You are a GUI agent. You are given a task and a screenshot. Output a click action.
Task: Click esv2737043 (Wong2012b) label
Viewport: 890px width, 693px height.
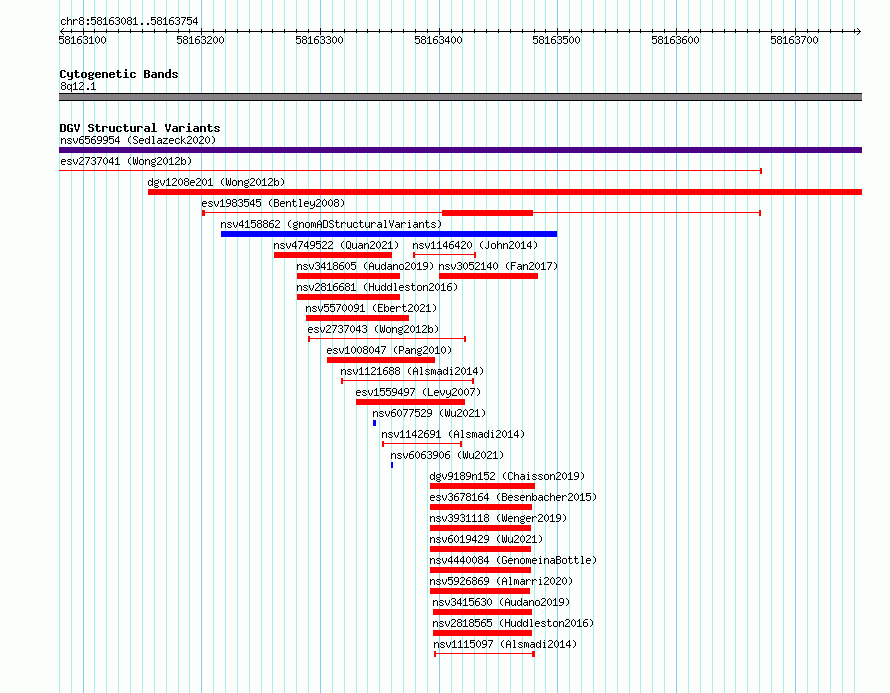pos(373,329)
